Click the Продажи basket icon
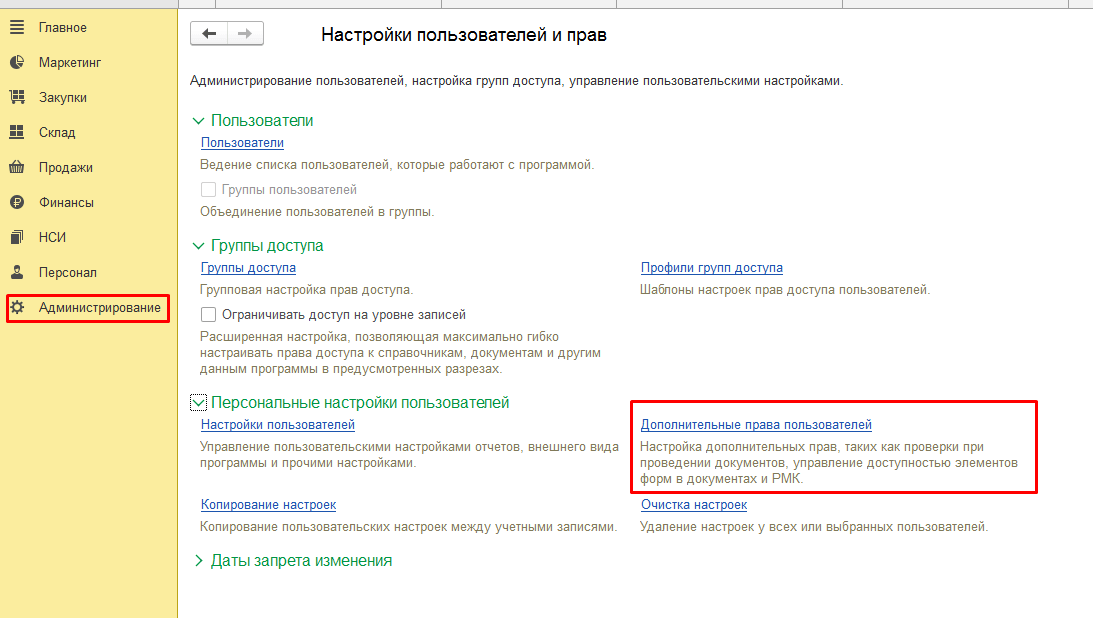1093x618 pixels. click(x=16, y=167)
